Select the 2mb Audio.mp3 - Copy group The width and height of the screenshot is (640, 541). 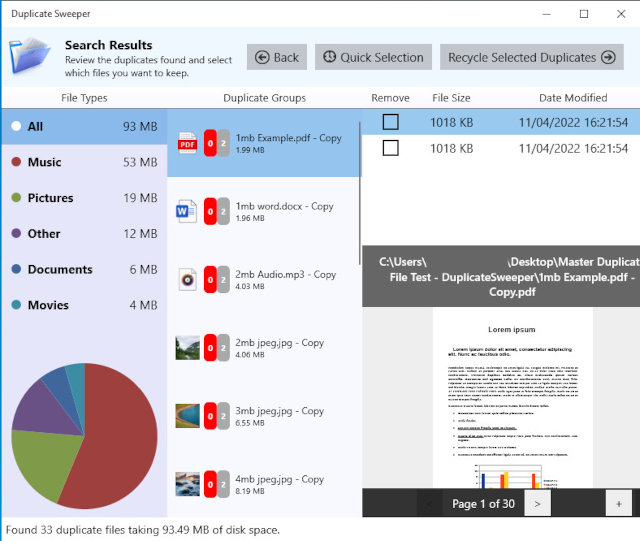tap(264, 280)
